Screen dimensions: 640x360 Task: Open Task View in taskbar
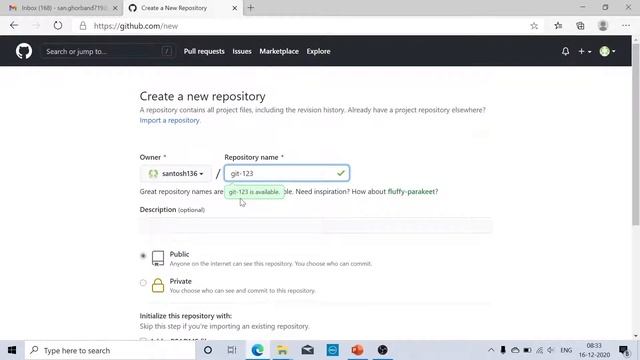click(x=232, y=350)
